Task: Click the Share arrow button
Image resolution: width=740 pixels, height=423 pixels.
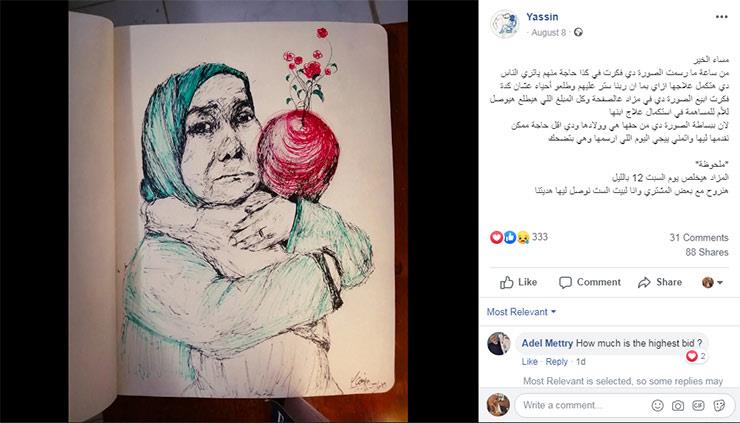Action: (x=660, y=282)
